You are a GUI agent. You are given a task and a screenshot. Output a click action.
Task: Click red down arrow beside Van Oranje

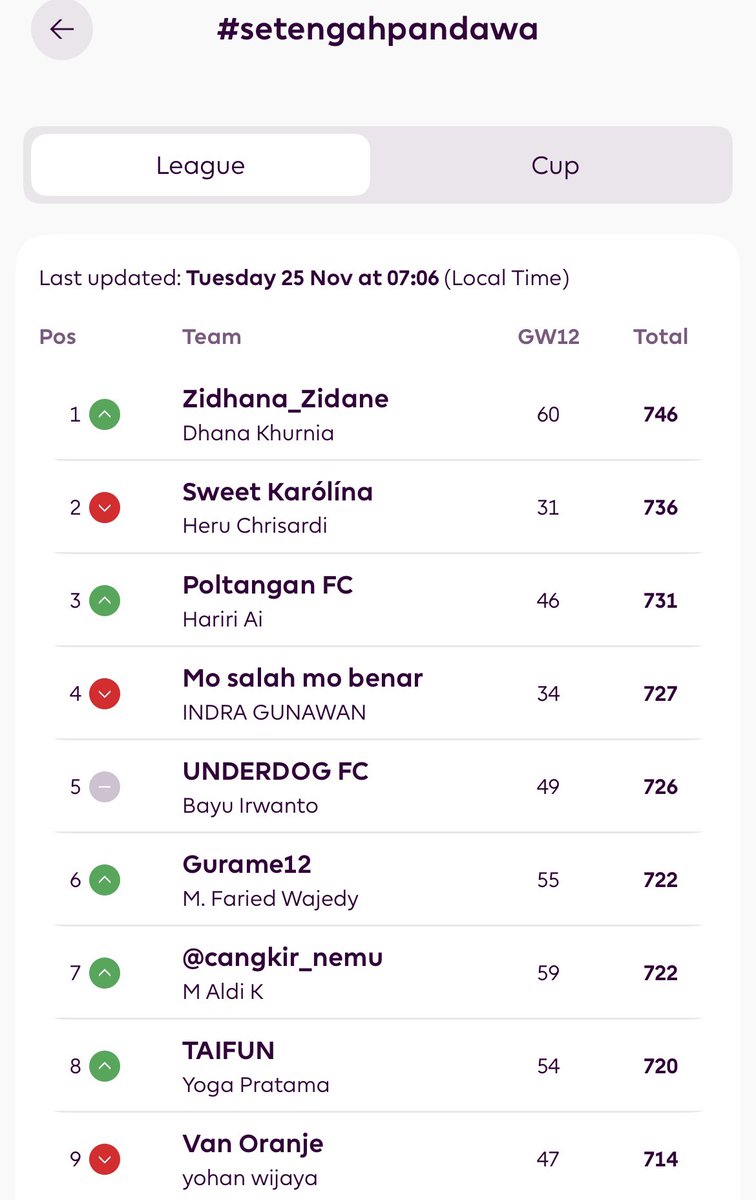(105, 1159)
